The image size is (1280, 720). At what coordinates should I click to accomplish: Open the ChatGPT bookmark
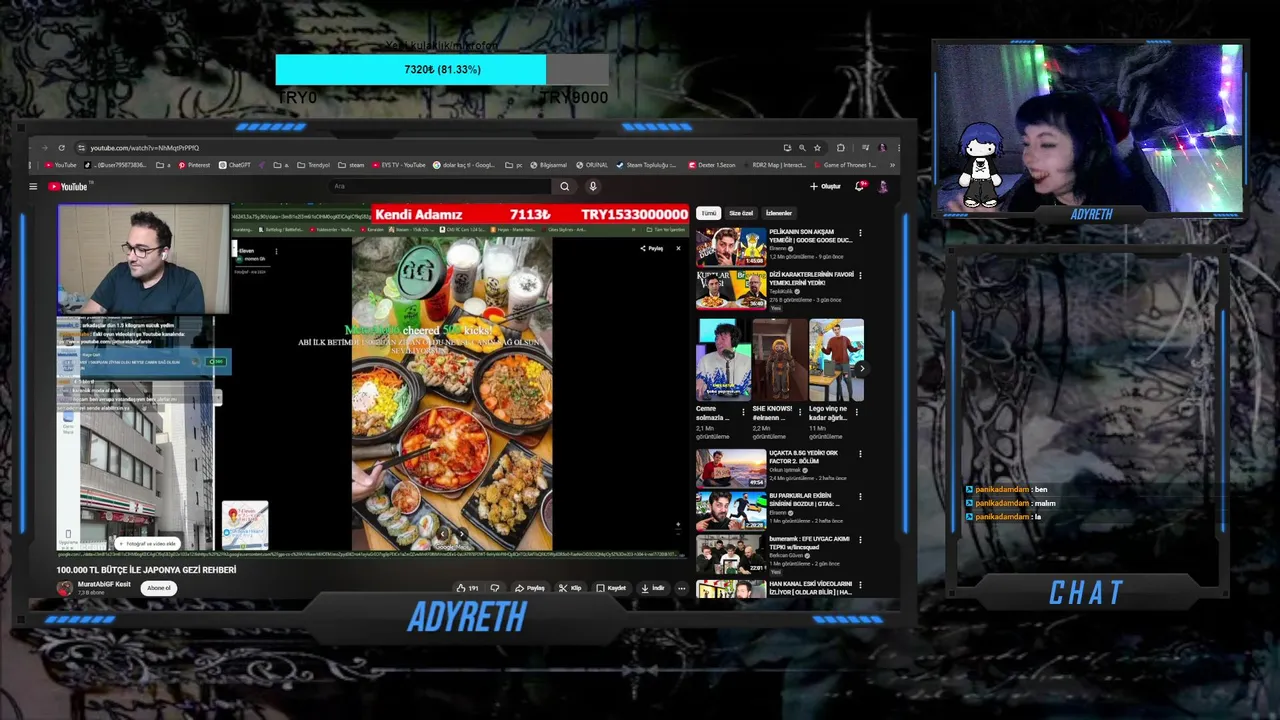(235, 165)
